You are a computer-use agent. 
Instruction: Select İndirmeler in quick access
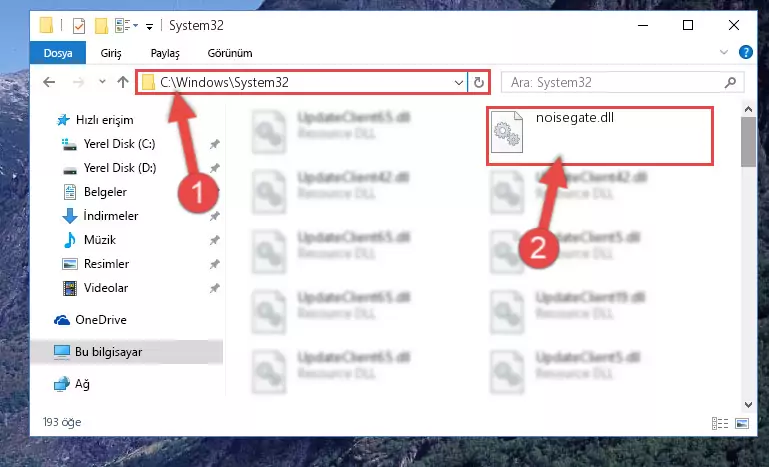pyautogui.click(x=111, y=216)
